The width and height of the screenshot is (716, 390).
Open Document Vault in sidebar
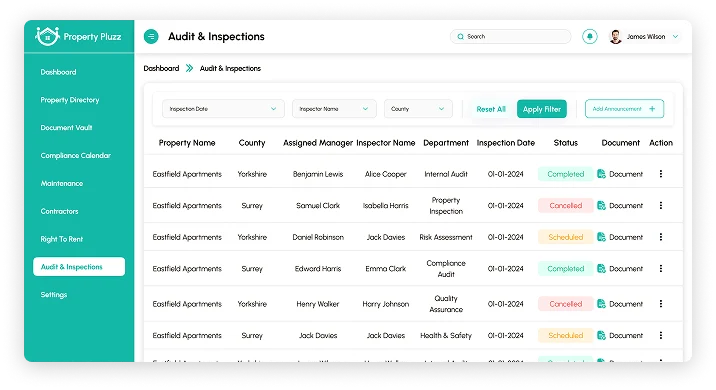[x=66, y=128]
